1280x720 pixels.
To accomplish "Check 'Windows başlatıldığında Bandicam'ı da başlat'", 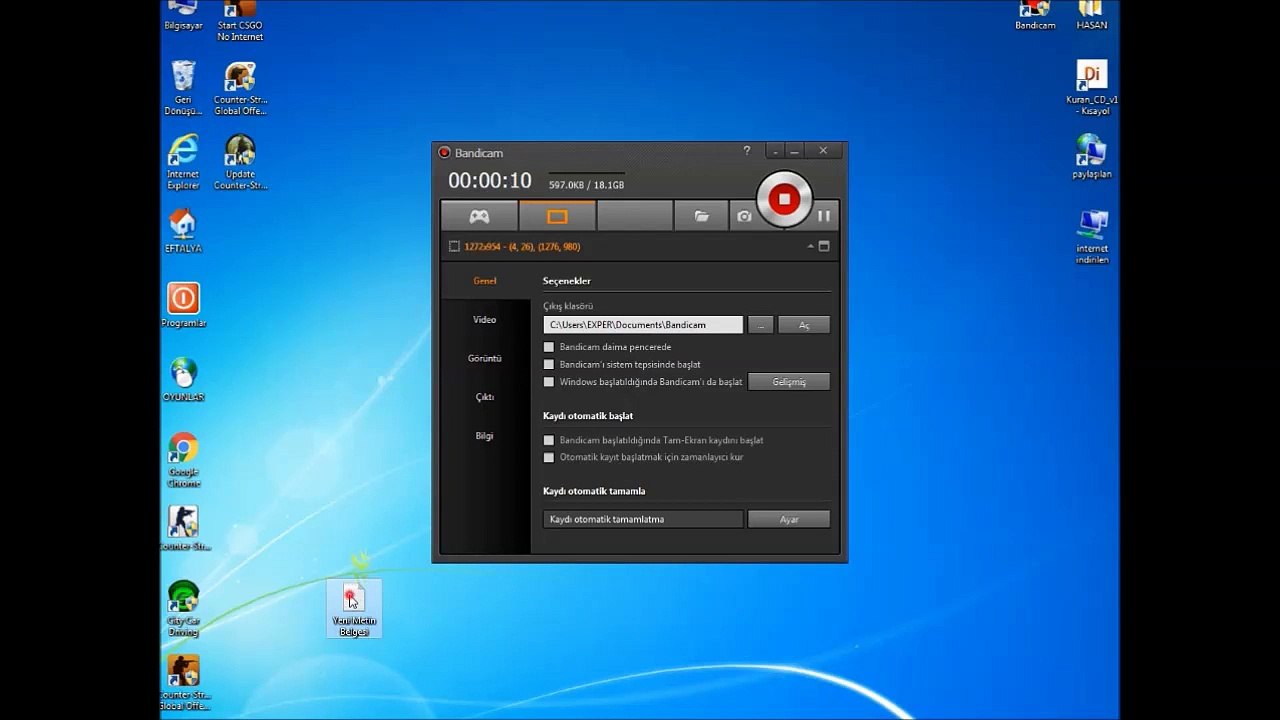I will (548, 382).
